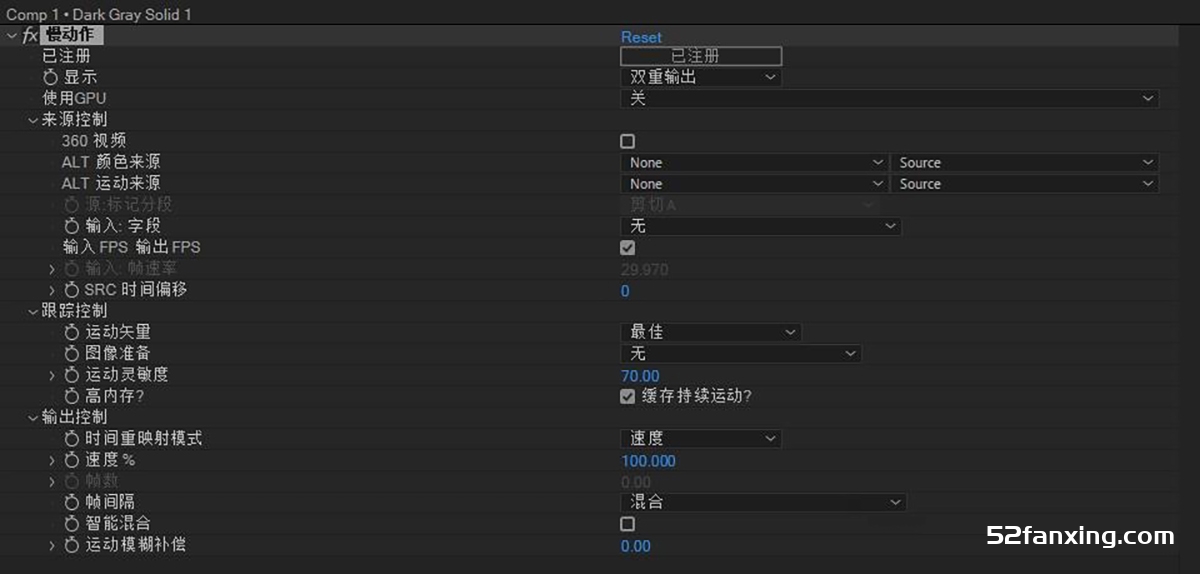The height and width of the screenshot is (574, 1200).
Task: Enable the 360 视频 checkbox
Action: 628,141
